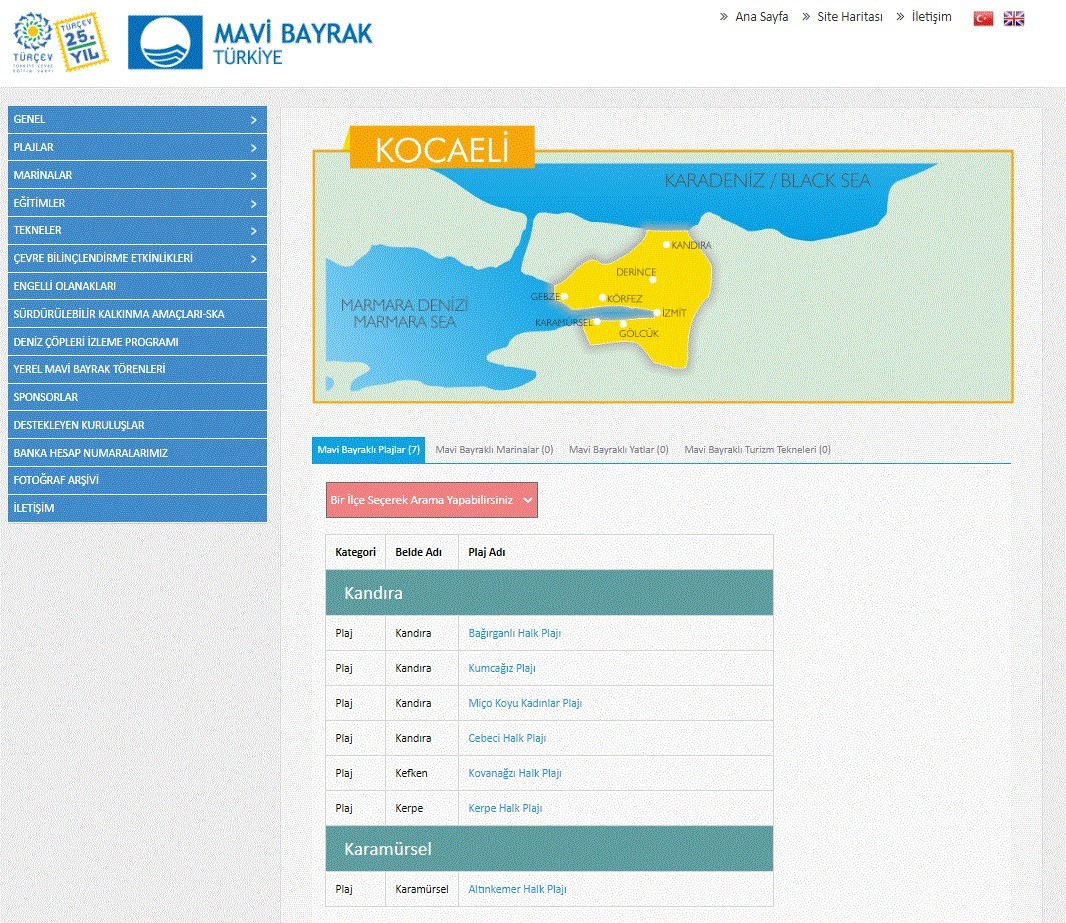This screenshot has height=923, width=1066.
Task: Select the Kandıra dot on the map
Action: click(667, 244)
